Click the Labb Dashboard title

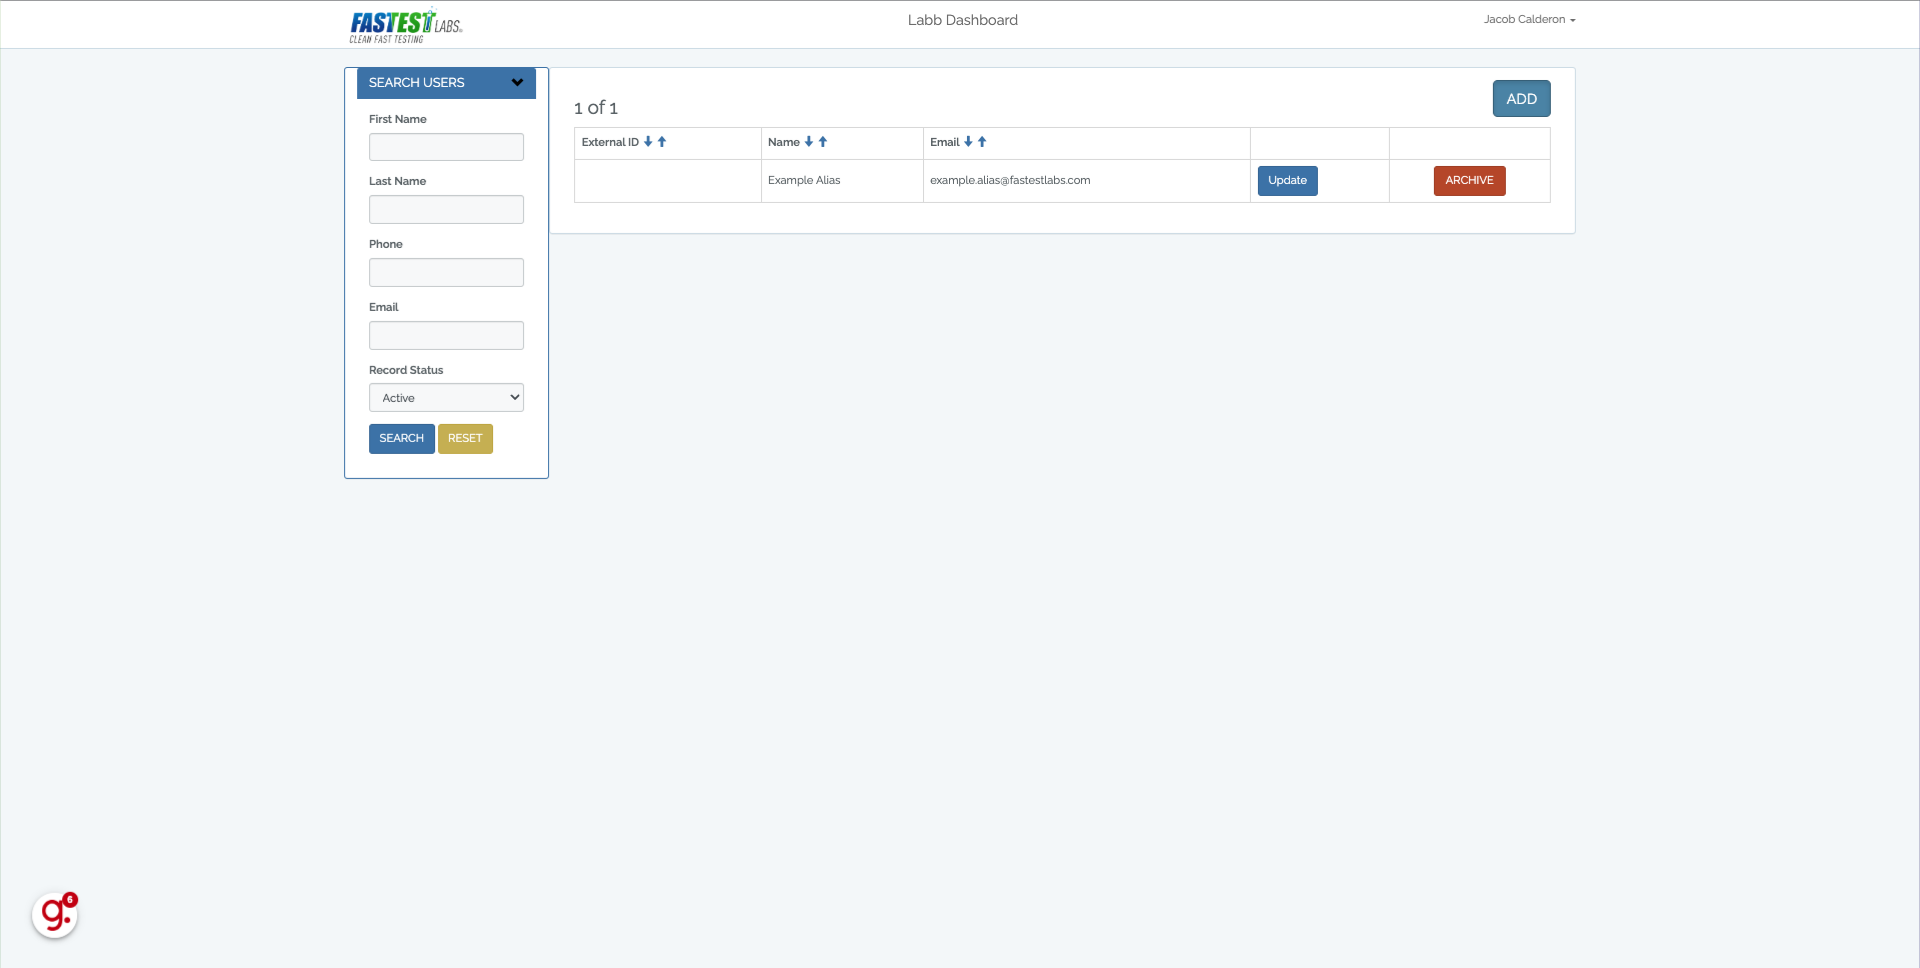tap(962, 20)
